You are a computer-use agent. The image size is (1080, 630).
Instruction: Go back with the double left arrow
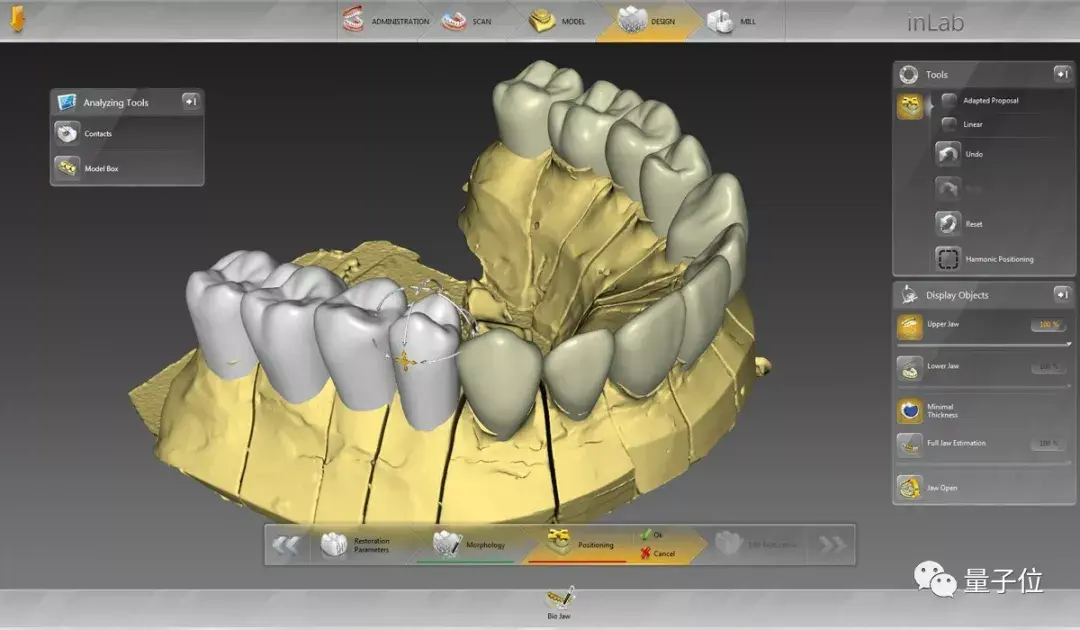pyautogui.click(x=286, y=545)
